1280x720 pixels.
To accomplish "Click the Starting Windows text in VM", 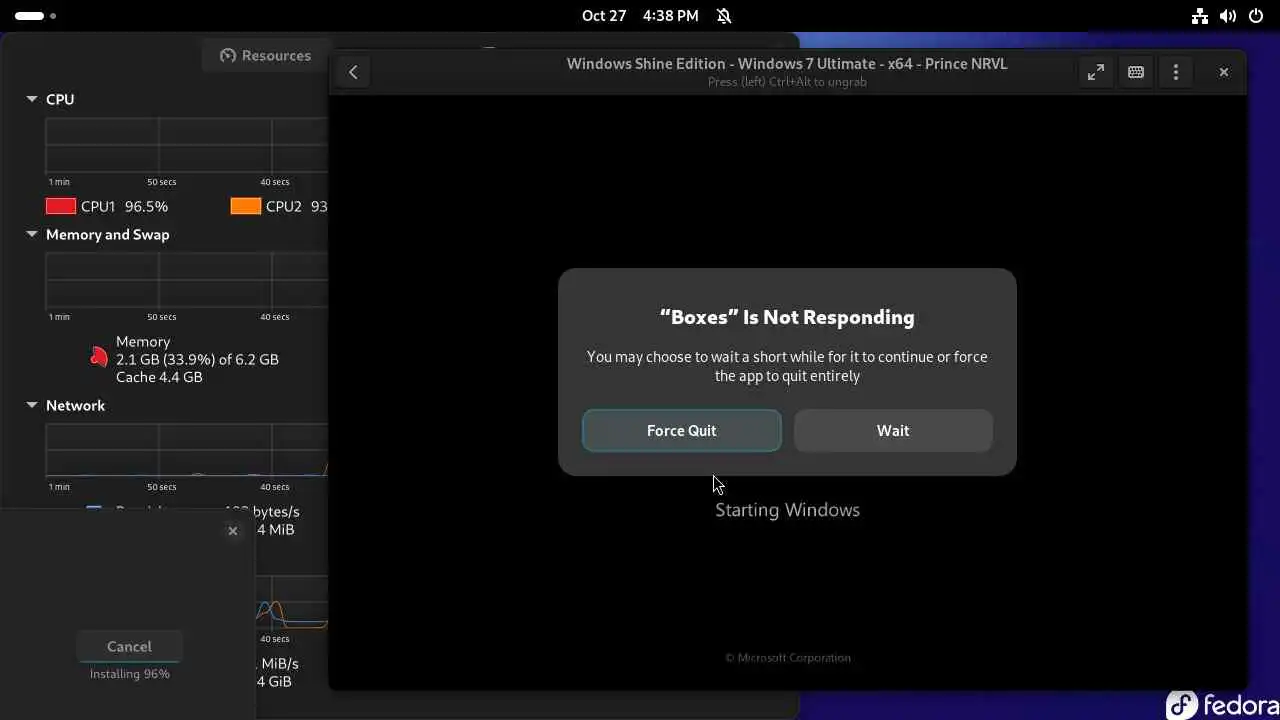I will (x=787, y=510).
